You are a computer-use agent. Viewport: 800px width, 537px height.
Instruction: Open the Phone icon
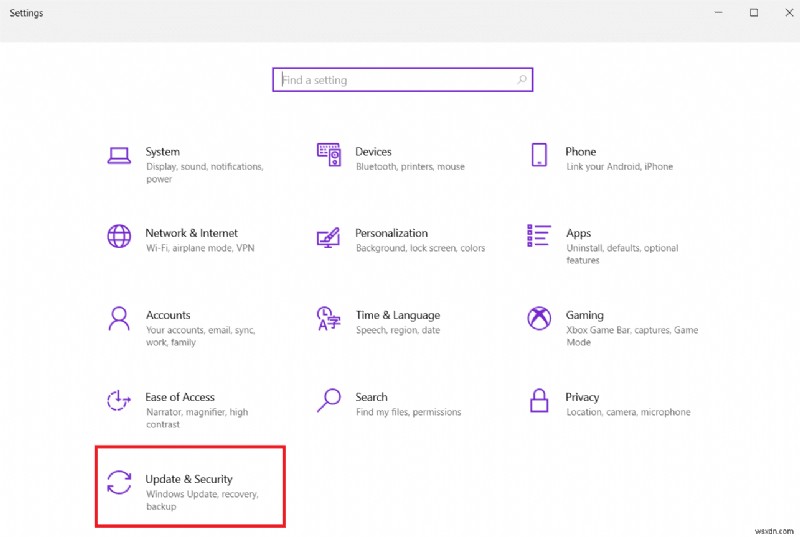coord(539,155)
